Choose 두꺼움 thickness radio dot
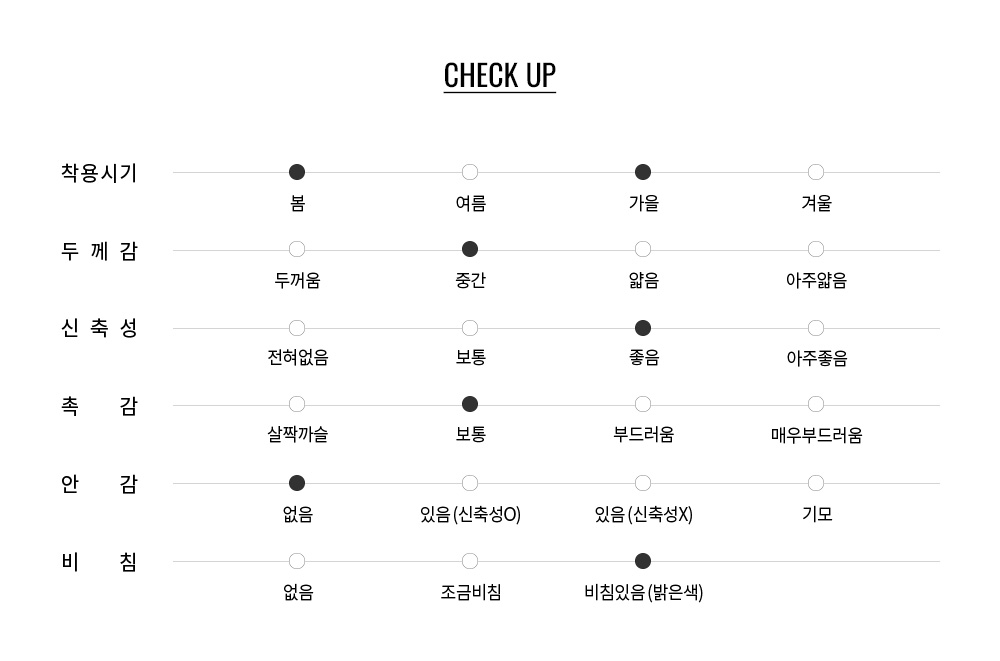The image size is (1000, 661). pos(297,249)
